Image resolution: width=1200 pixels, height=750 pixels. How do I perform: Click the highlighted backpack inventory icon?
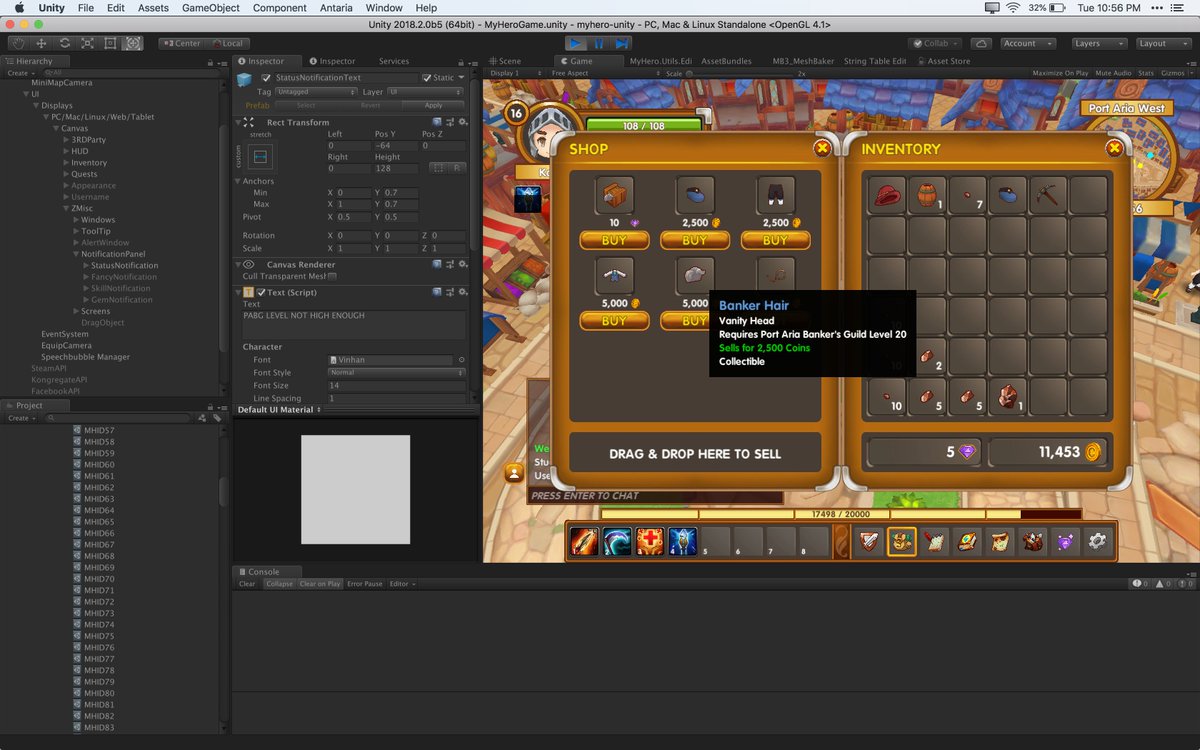click(x=902, y=541)
